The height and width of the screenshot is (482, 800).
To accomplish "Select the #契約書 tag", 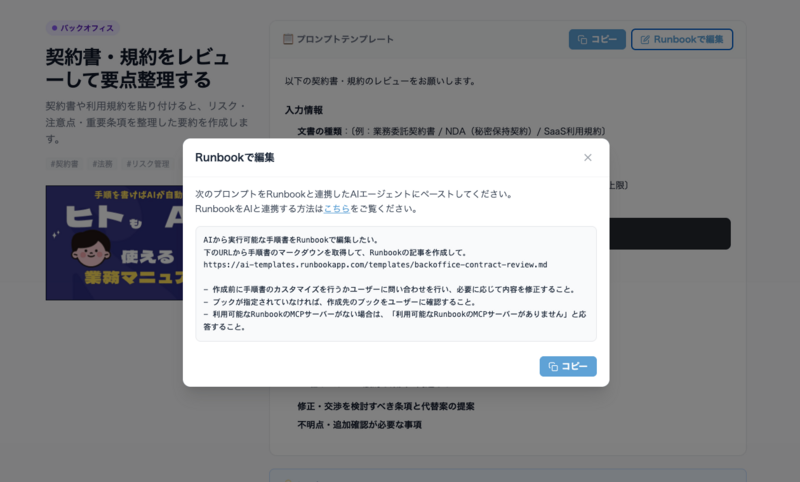I will (x=64, y=164).
